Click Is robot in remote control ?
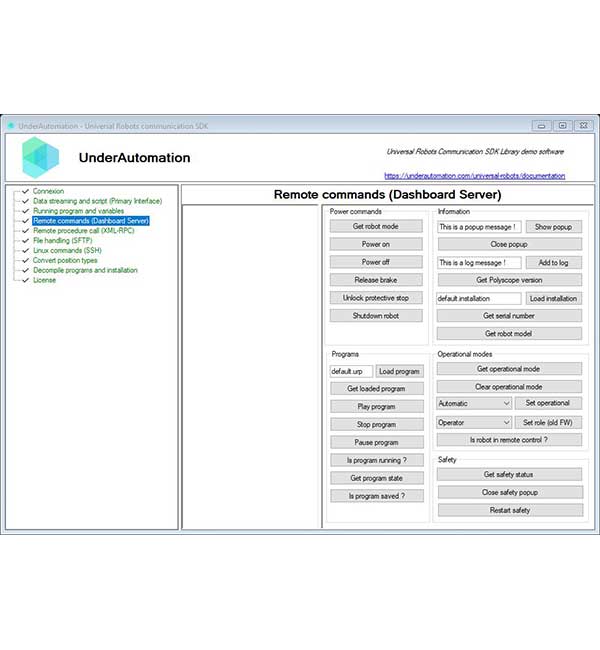 point(509,440)
